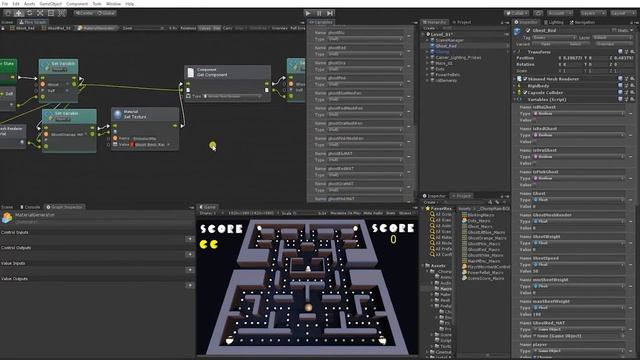Open the Component menu
Viewport: 640px width, 360px height.
coord(77,4)
